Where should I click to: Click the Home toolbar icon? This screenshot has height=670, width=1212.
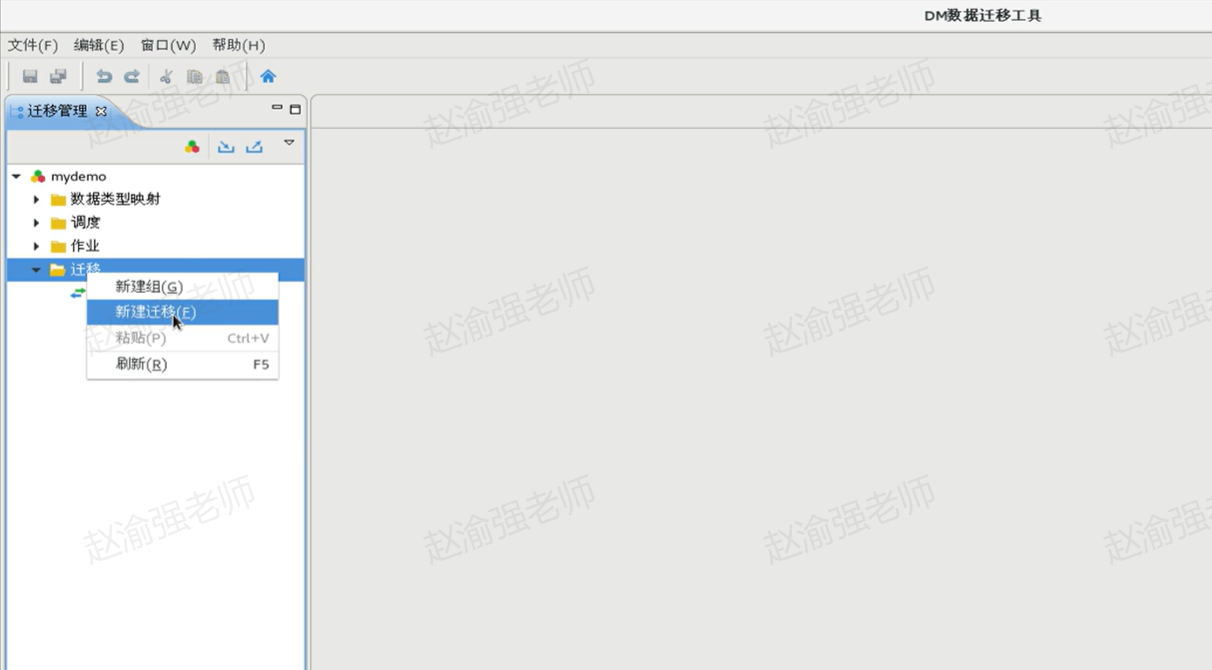pyautogui.click(x=268, y=76)
